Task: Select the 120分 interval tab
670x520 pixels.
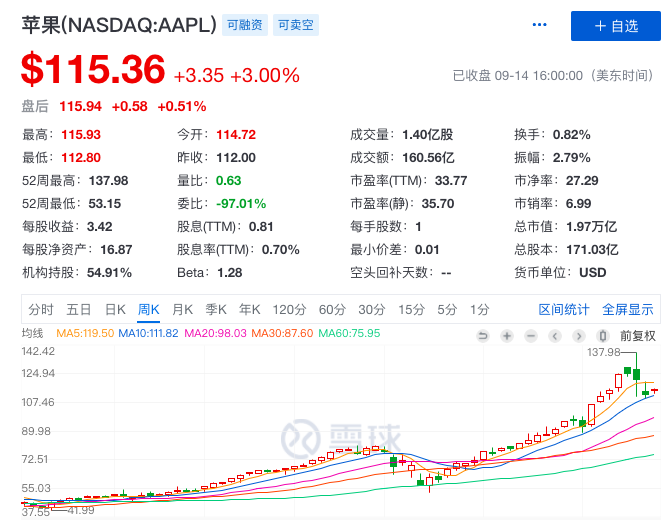Action: click(x=290, y=309)
